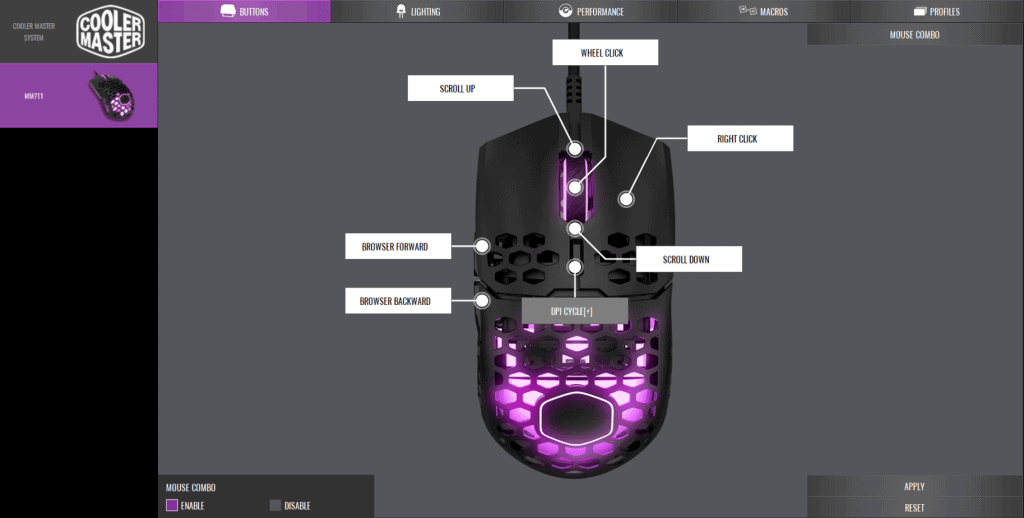Screen dimensions: 1024x518
Task: Select the Right Click marker dot
Action: pyautogui.click(x=626, y=199)
